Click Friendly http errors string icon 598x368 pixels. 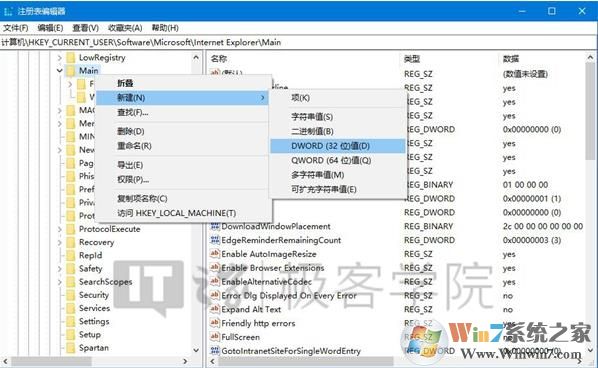point(215,323)
